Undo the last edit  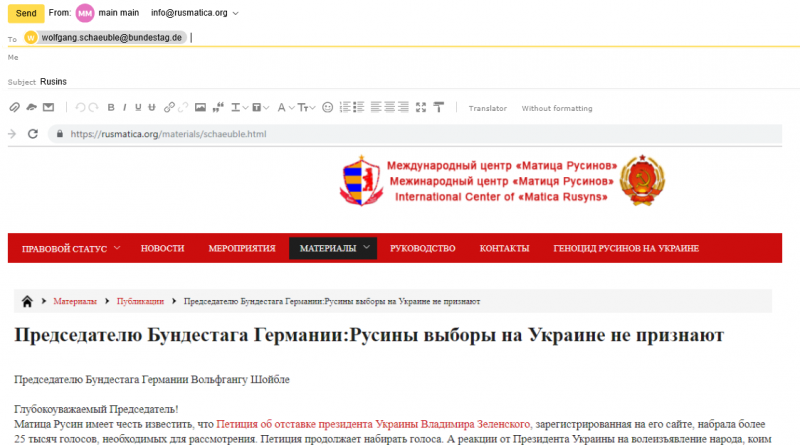click(80, 107)
